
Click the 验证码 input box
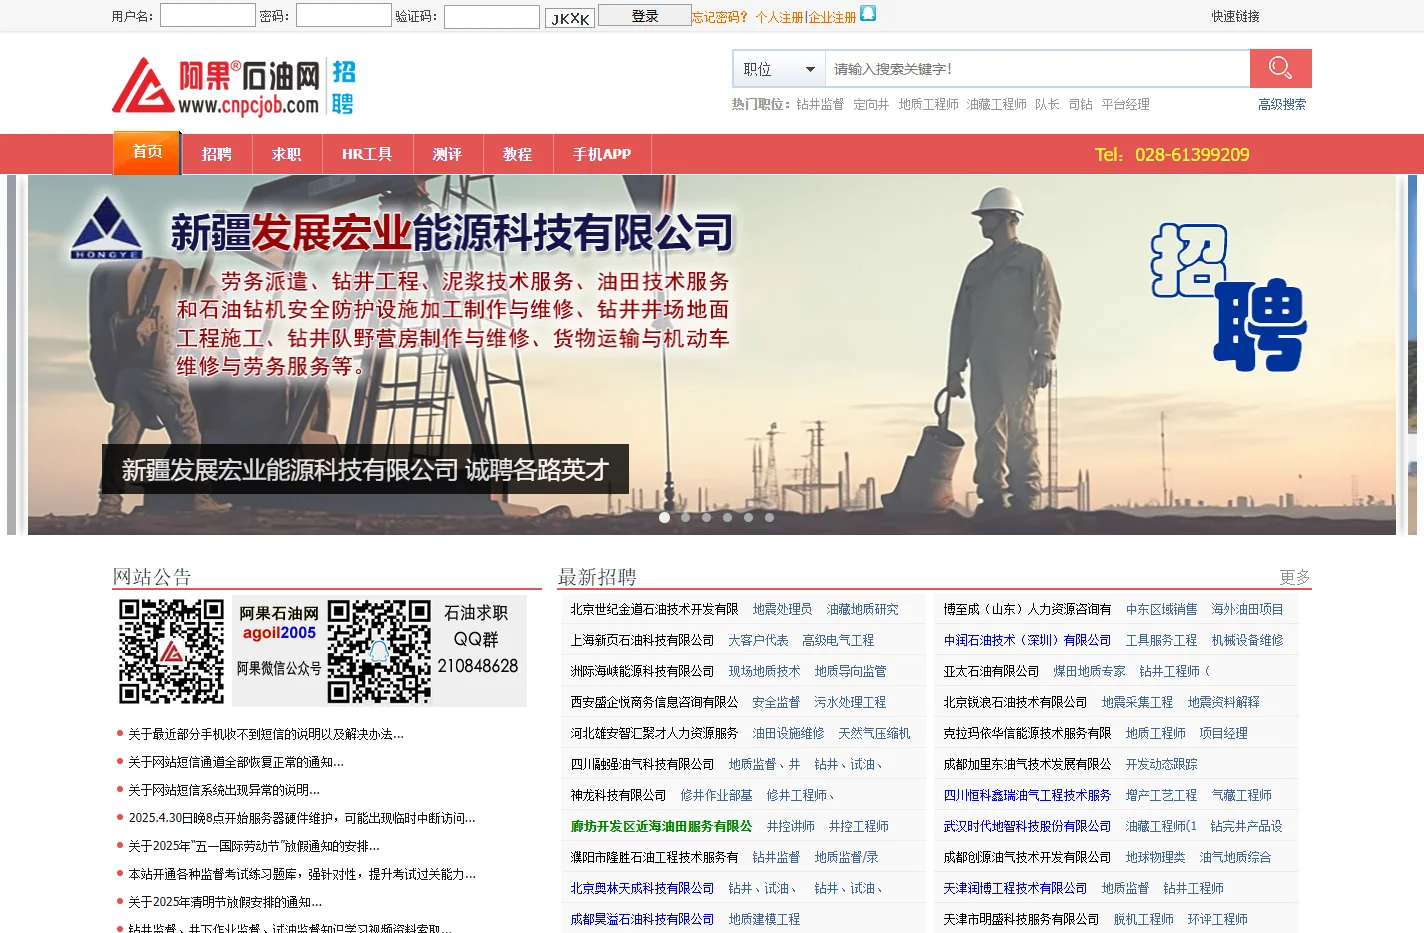pyautogui.click(x=492, y=16)
